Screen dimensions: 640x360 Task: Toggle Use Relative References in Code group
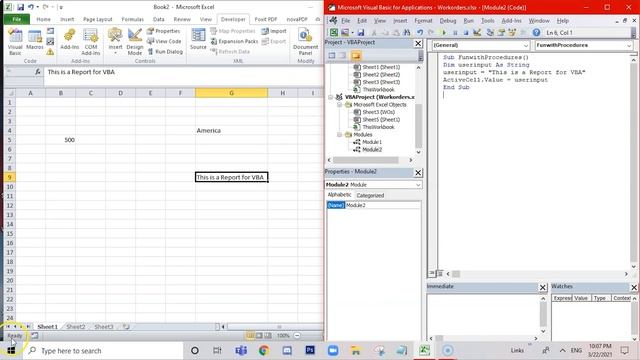(x=50, y=41)
